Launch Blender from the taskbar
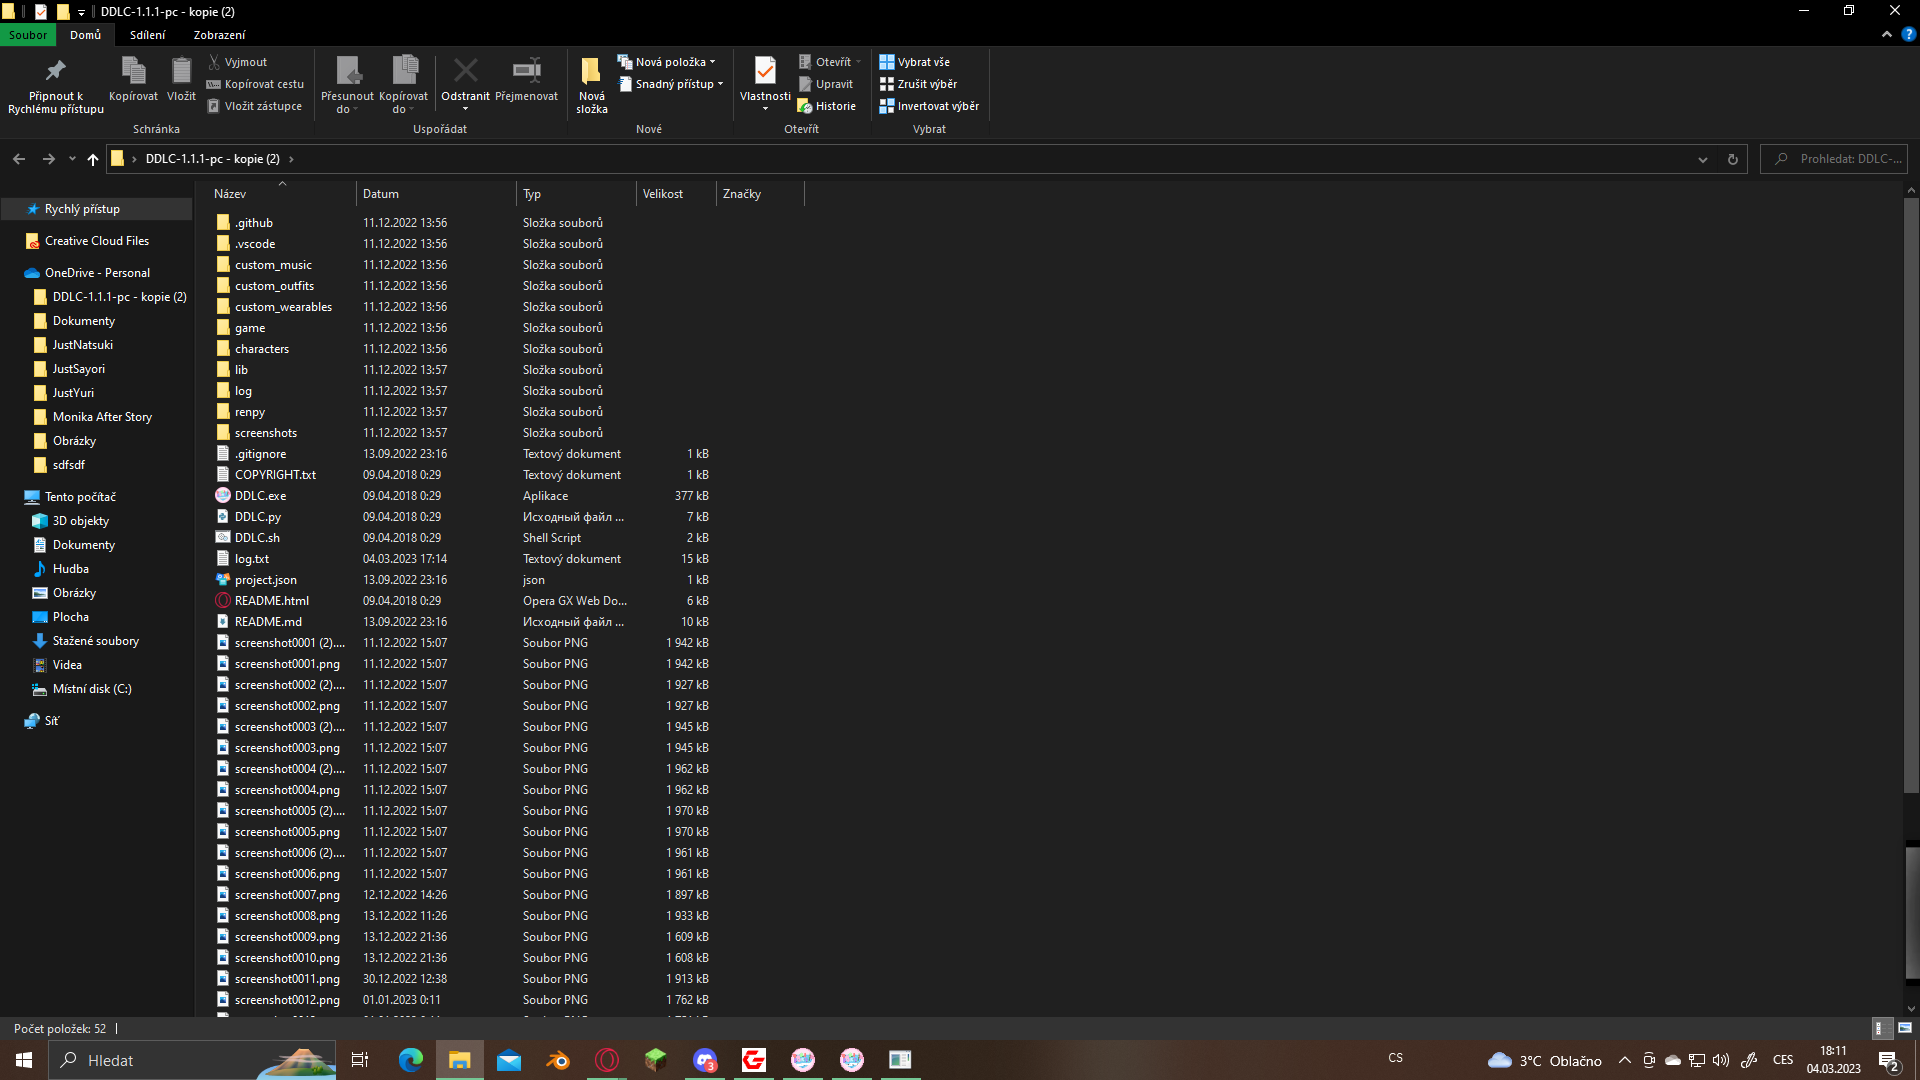The height and width of the screenshot is (1080, 1920). pyautogui.click(x=557, y=1060)
